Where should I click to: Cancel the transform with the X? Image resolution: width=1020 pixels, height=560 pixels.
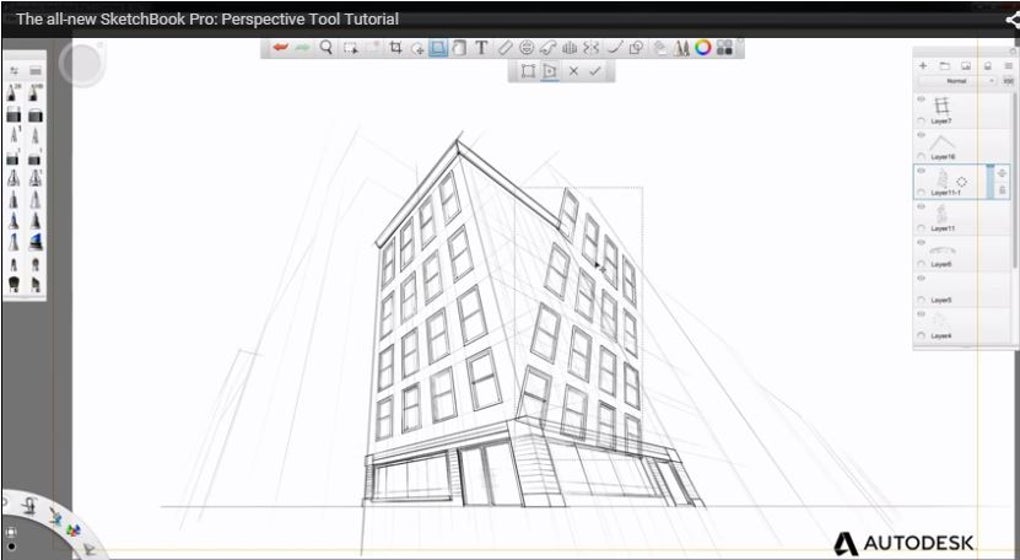point(573,72)
